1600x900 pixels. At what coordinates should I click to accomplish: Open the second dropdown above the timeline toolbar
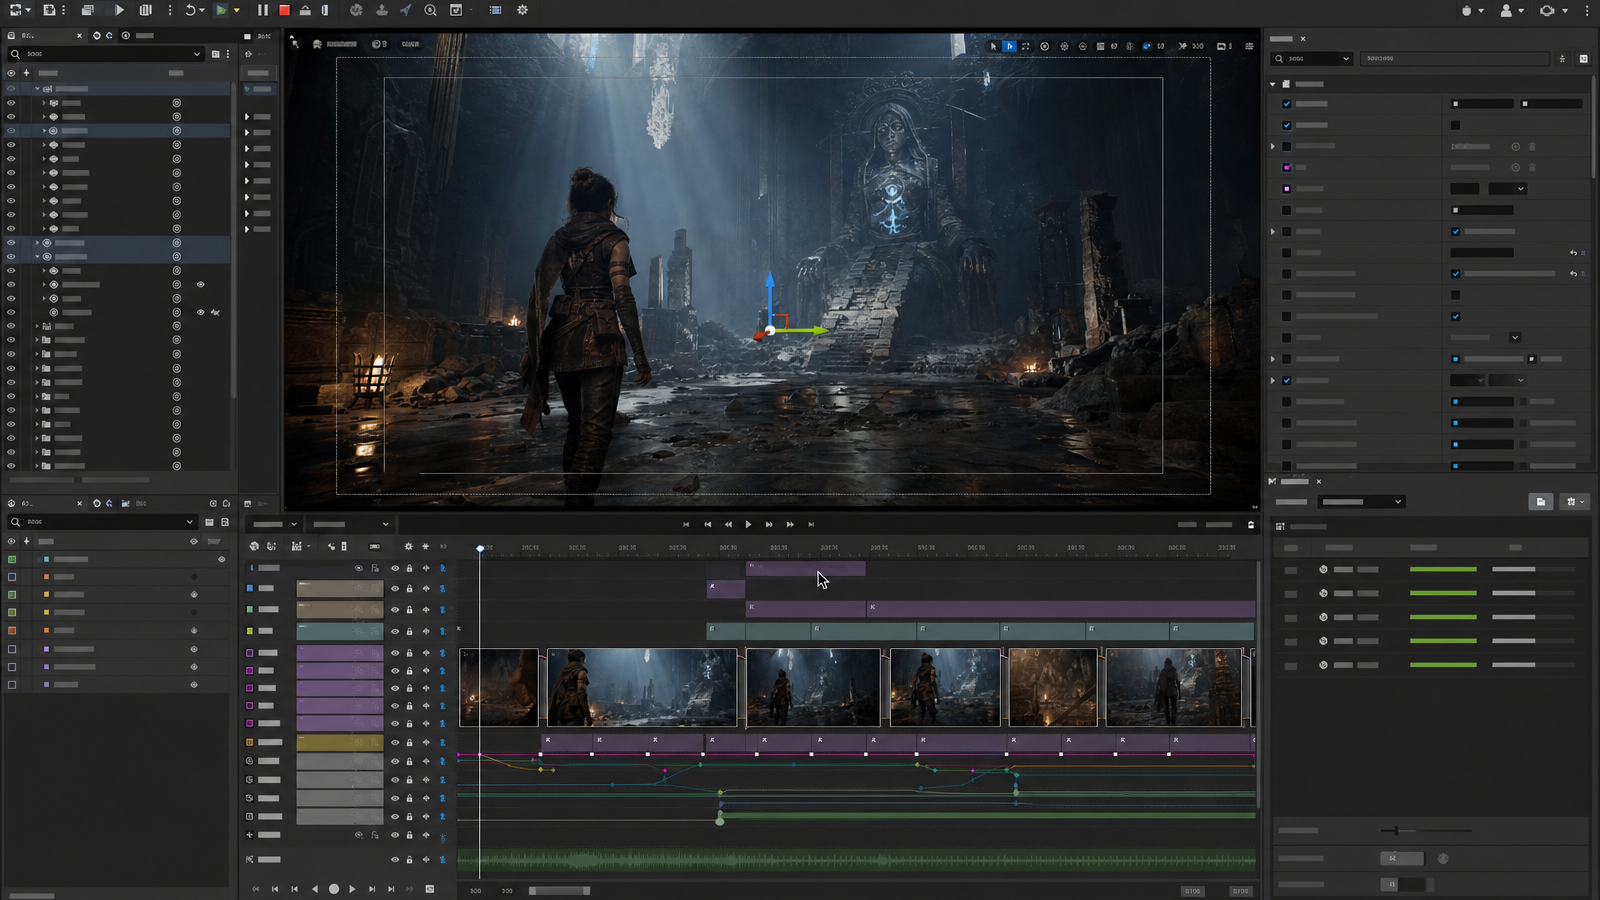(350, 524)
